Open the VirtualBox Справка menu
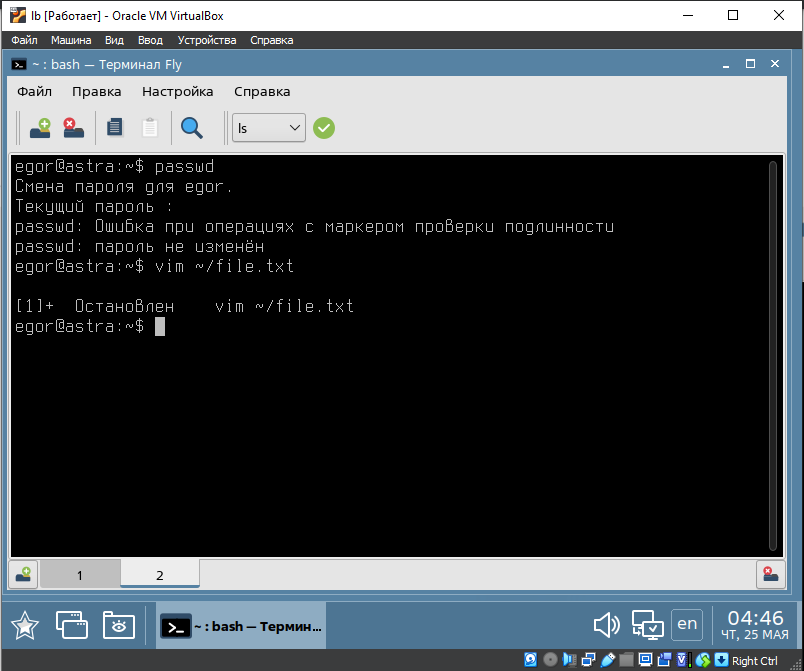The height and width of the screenshot is (671, 804). (272, 40)
